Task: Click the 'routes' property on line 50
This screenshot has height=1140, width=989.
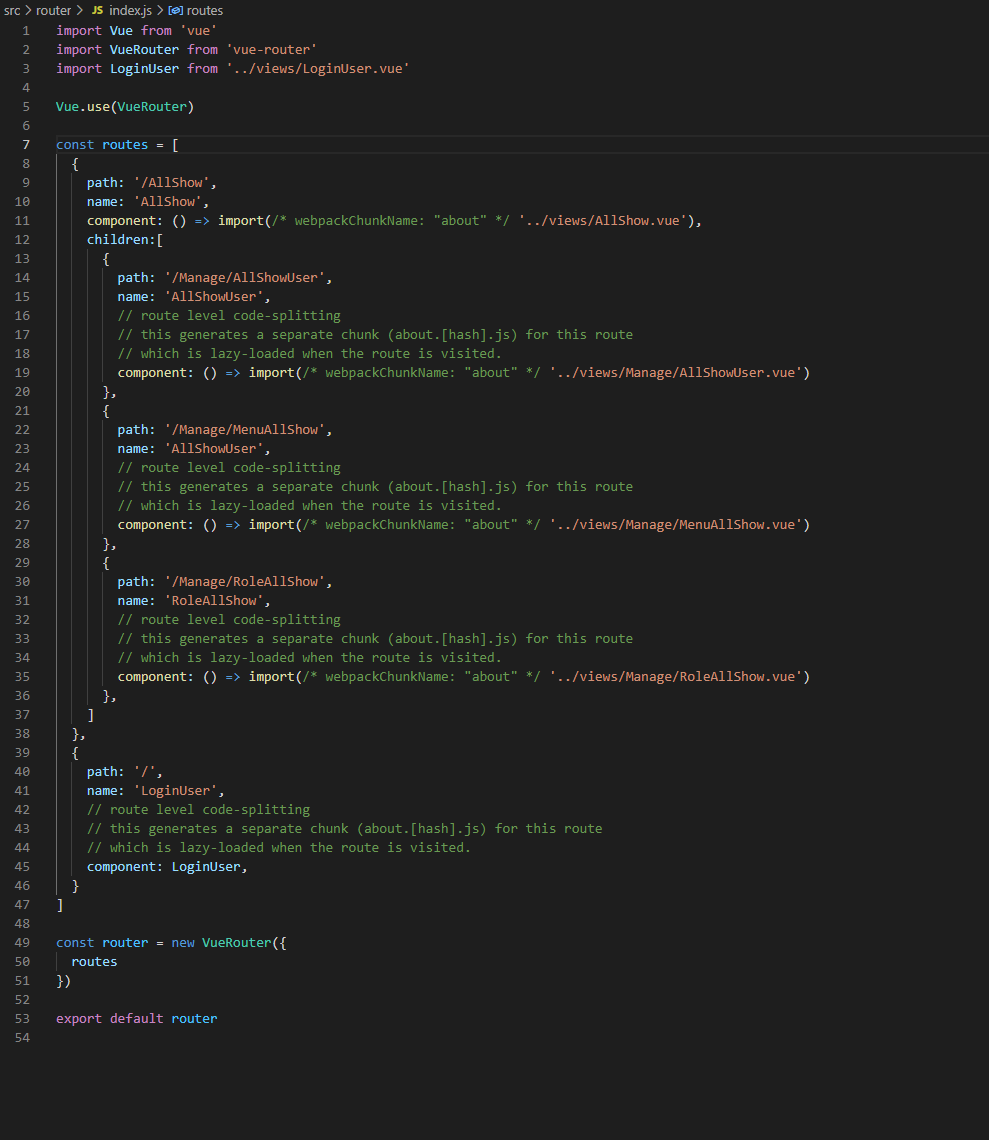Action: (x=94, y=962)
